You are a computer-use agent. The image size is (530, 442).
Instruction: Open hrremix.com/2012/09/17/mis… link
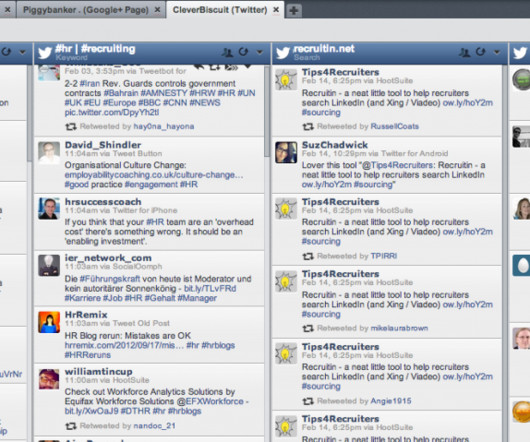tap(123, 345)
